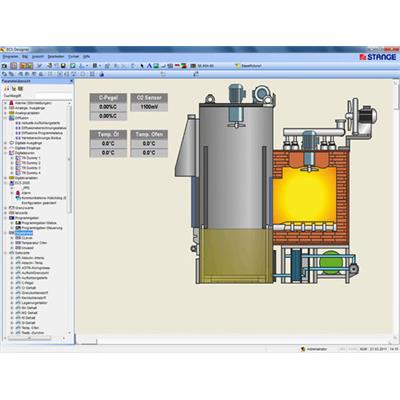Select the Temperatur Ofen tree item
This screenshot has width=400, height=400.
pyautogui.click(x=34, y=243)
